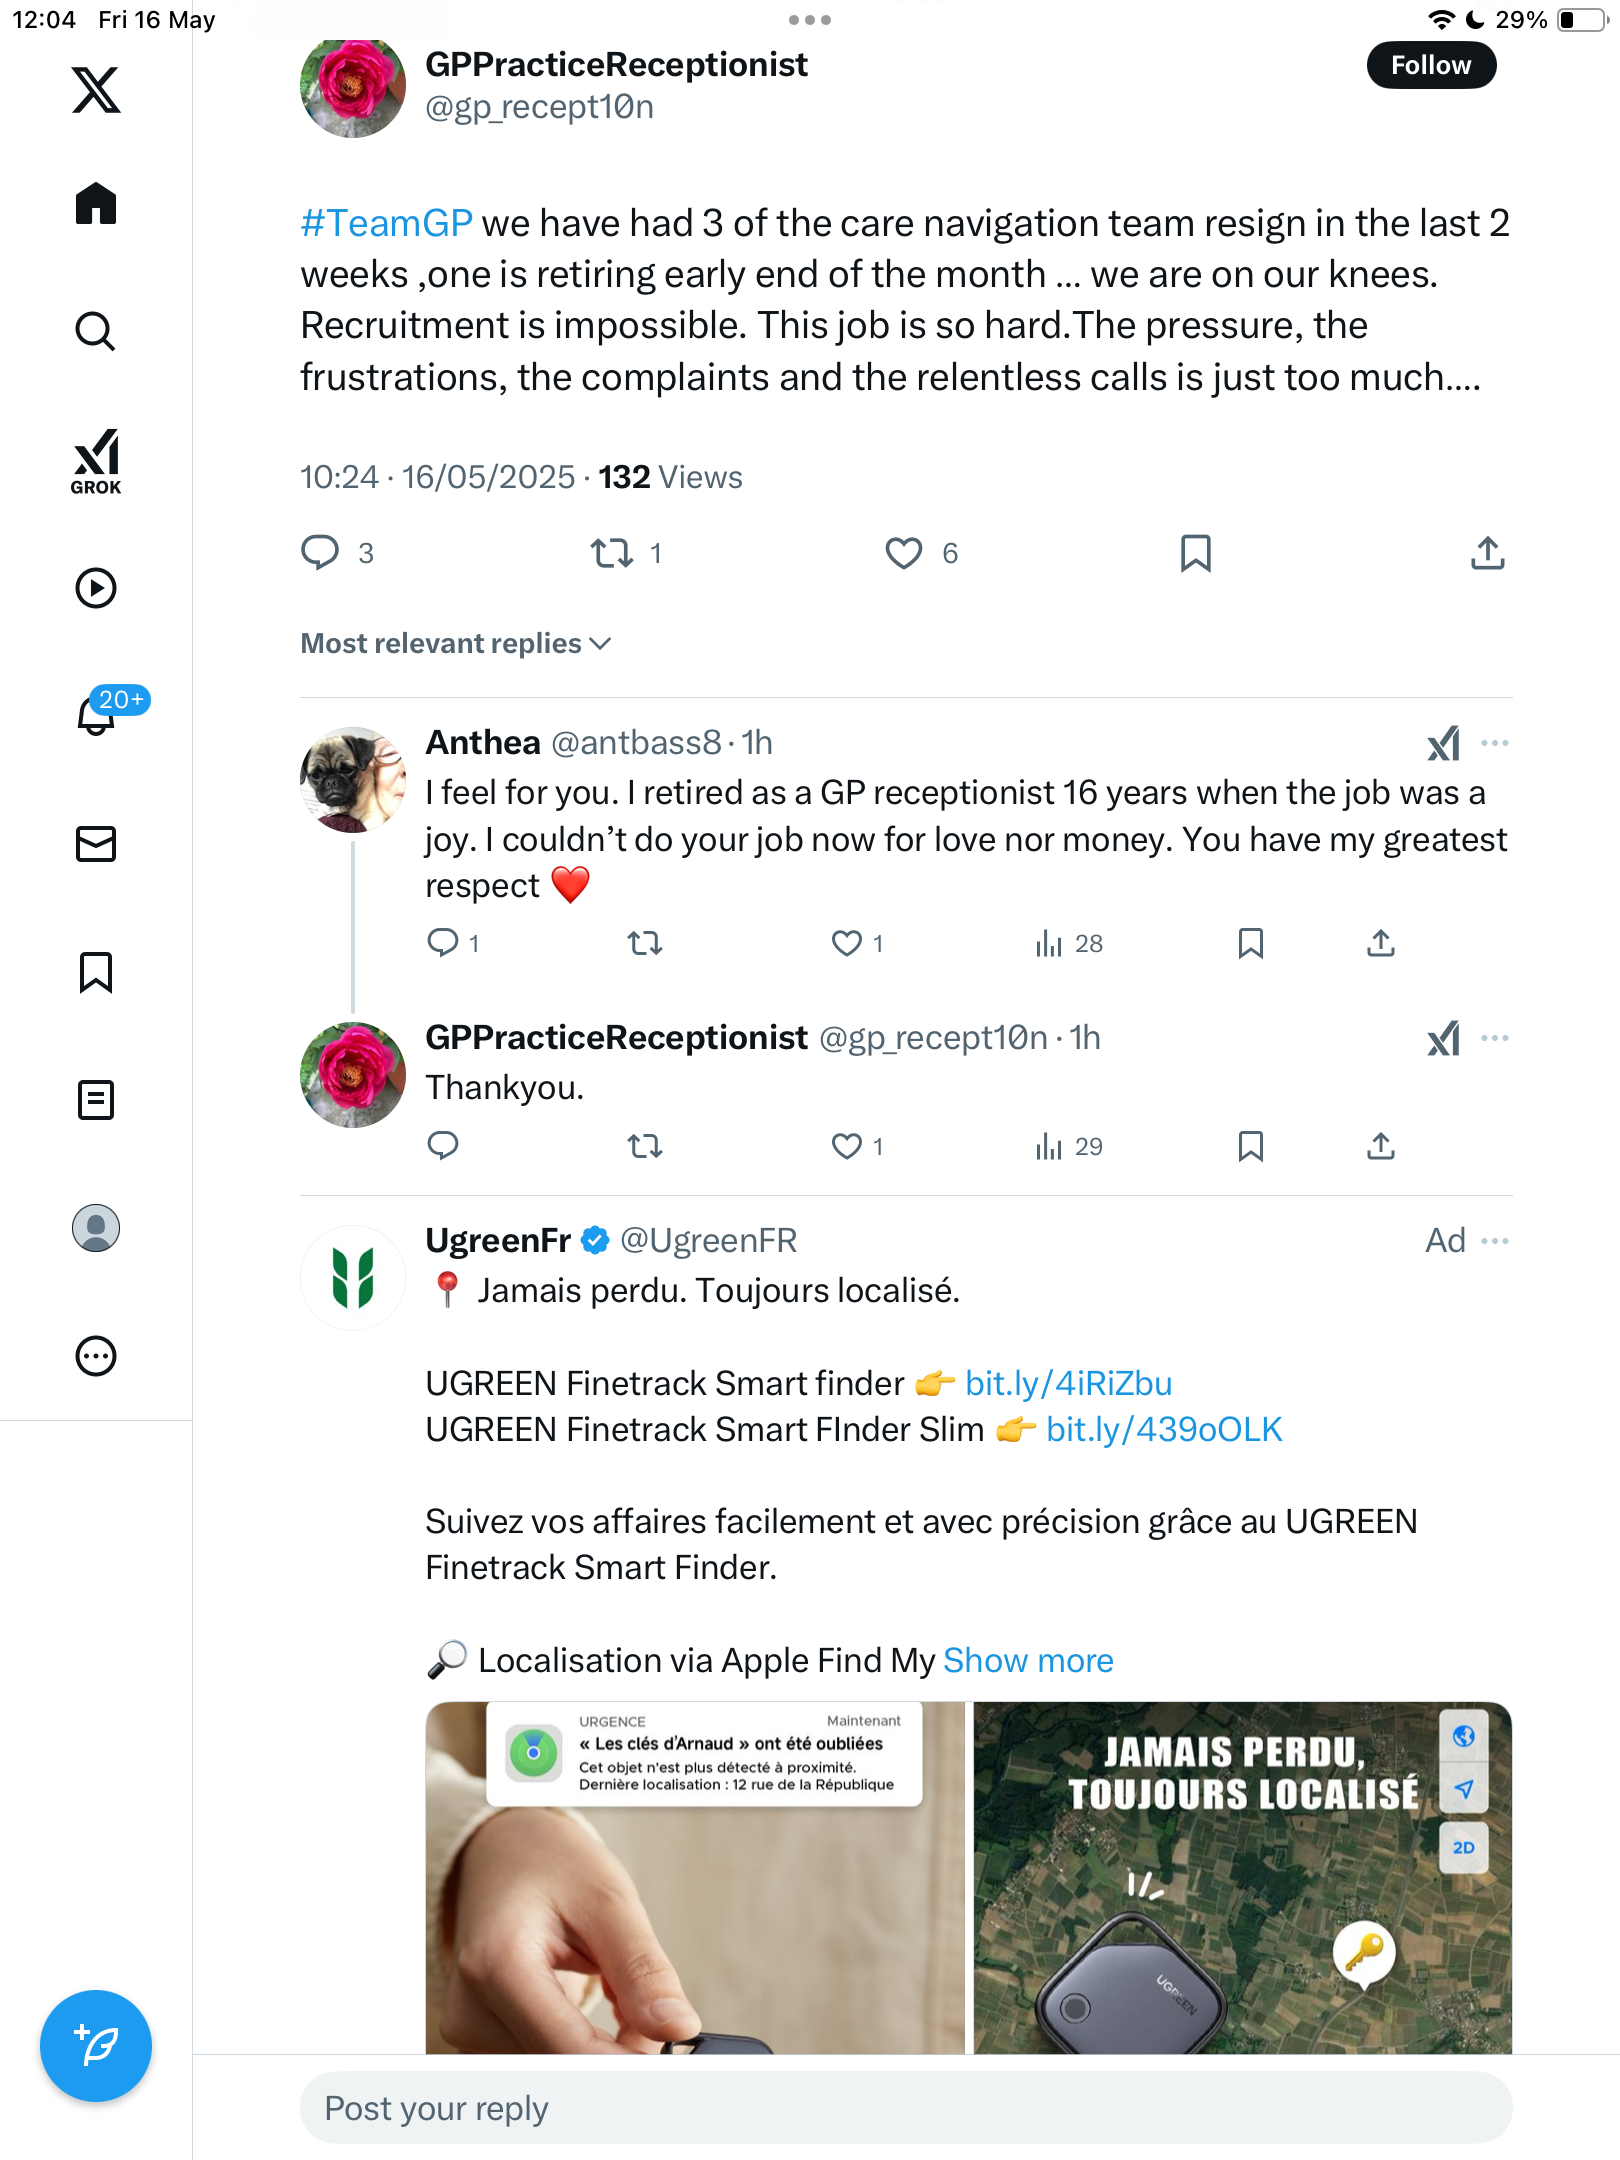Viewport: 1620px width, 2160px height.
Task: Share the main post with upload icon
Action: (1488, 553)
